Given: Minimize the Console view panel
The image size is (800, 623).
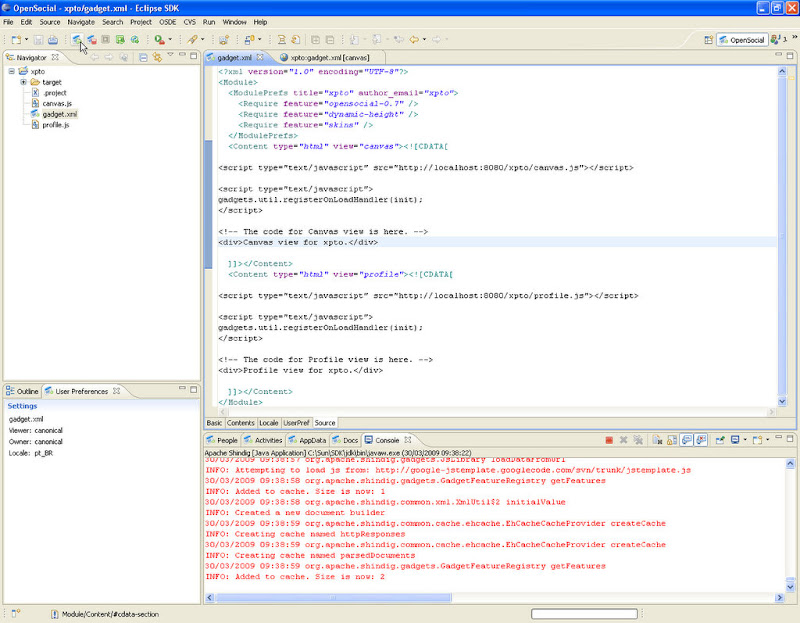Looking at the screenshot, I should (779, 438).
